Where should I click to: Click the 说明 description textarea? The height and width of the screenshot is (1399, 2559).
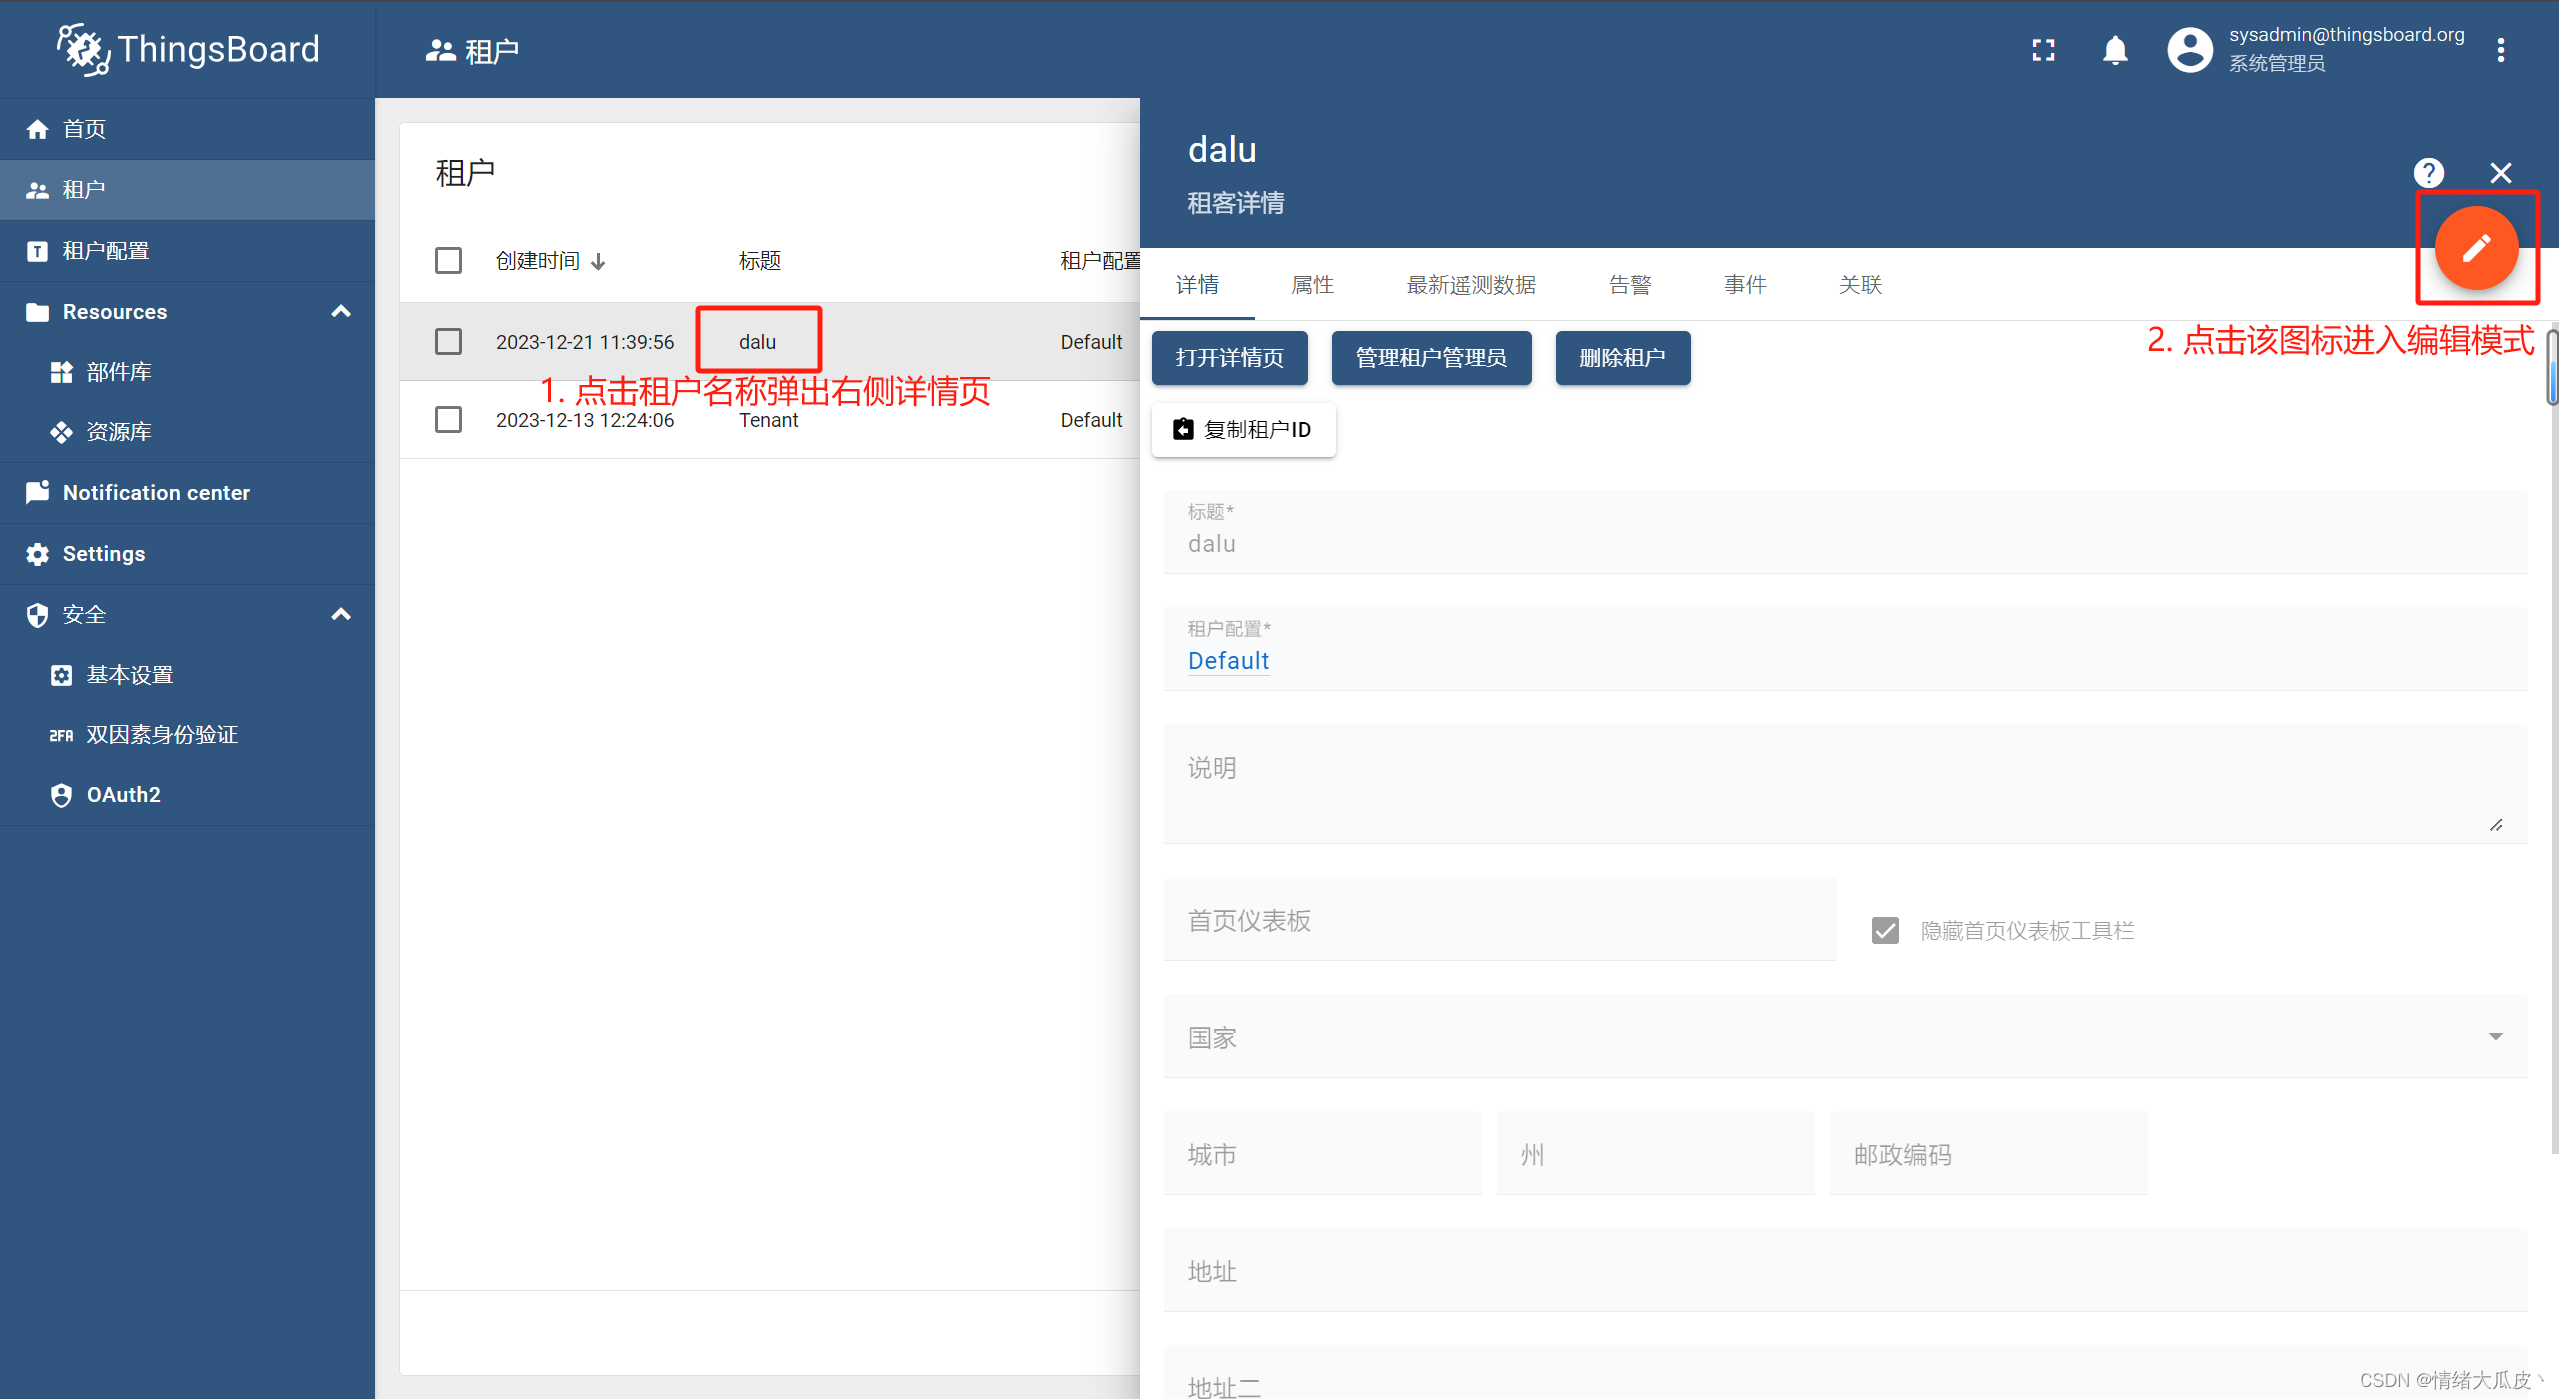pos(1845,784)
